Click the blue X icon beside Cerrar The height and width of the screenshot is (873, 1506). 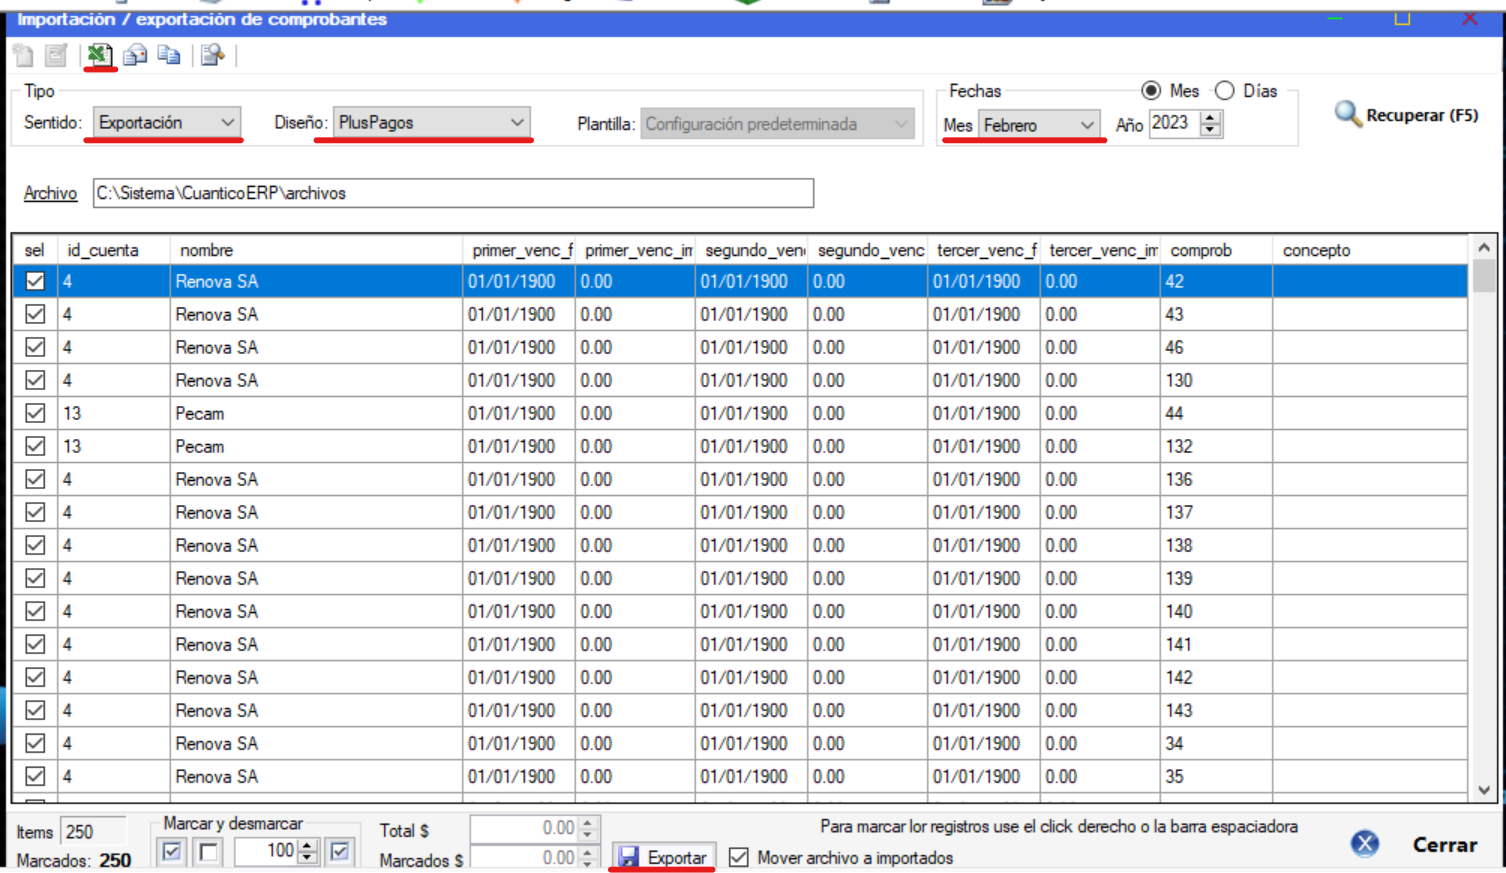(x=1365, y=844)
